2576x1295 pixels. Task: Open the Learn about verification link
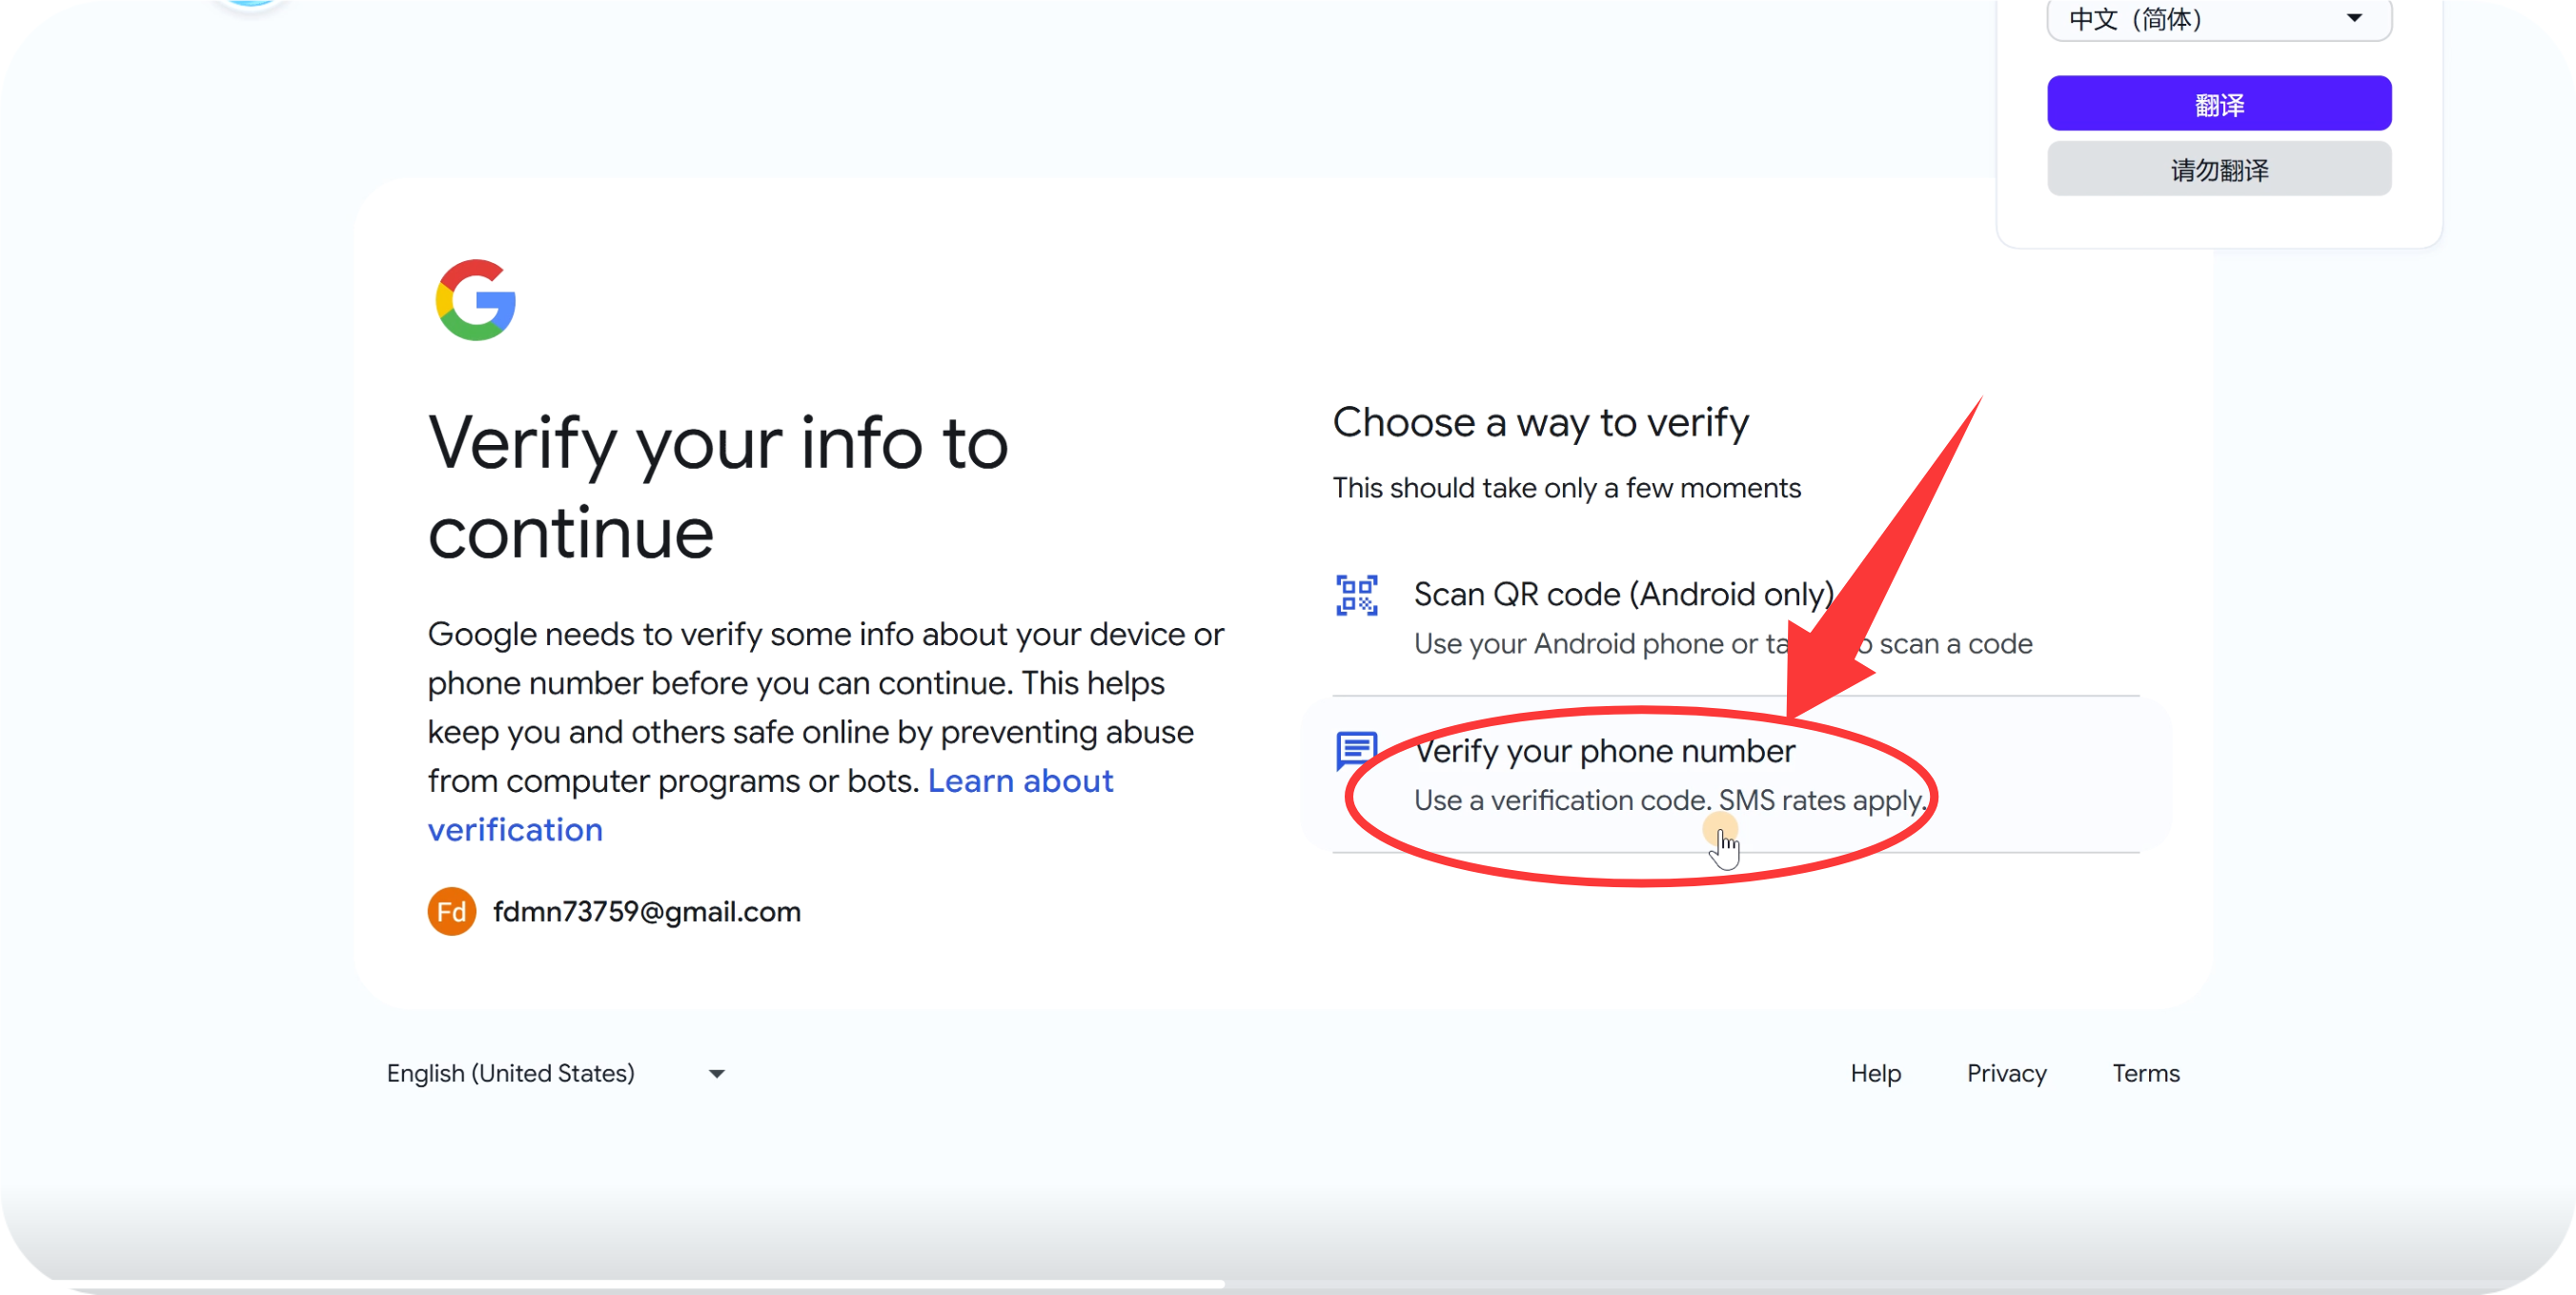pyautogui.click(x=1019, y=781)
